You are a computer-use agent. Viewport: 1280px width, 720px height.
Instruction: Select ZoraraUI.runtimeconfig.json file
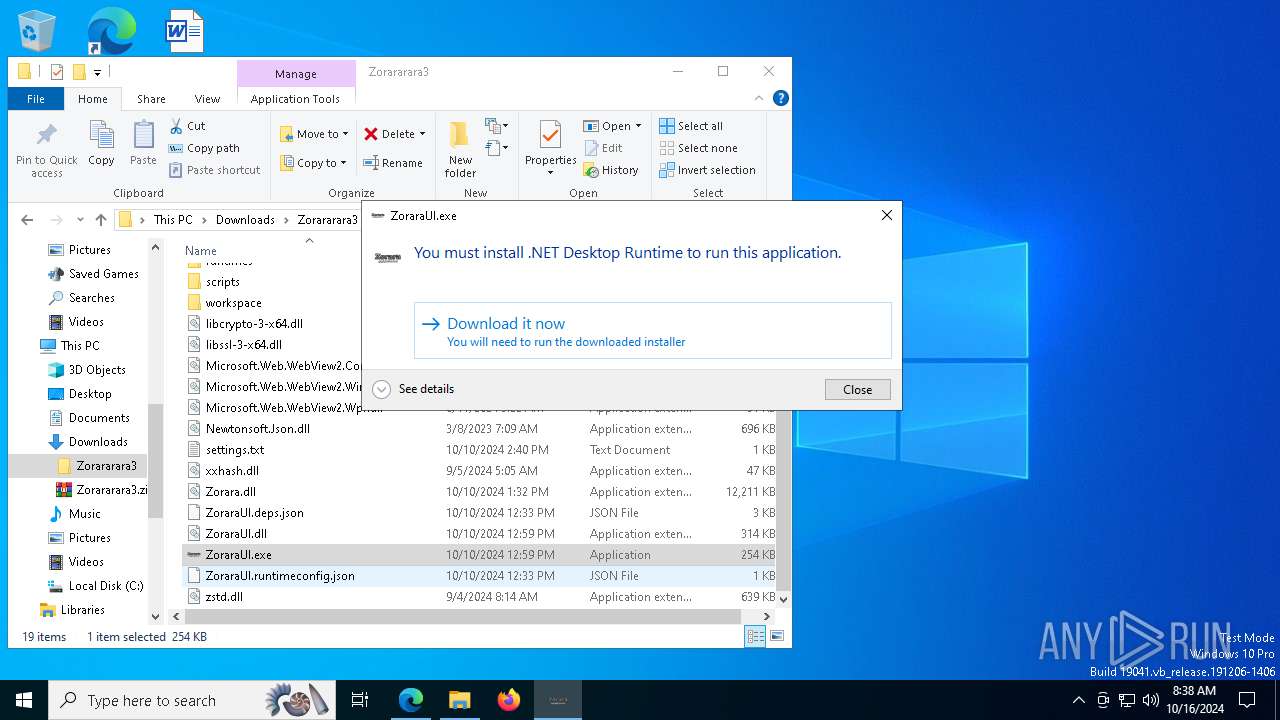280,576
